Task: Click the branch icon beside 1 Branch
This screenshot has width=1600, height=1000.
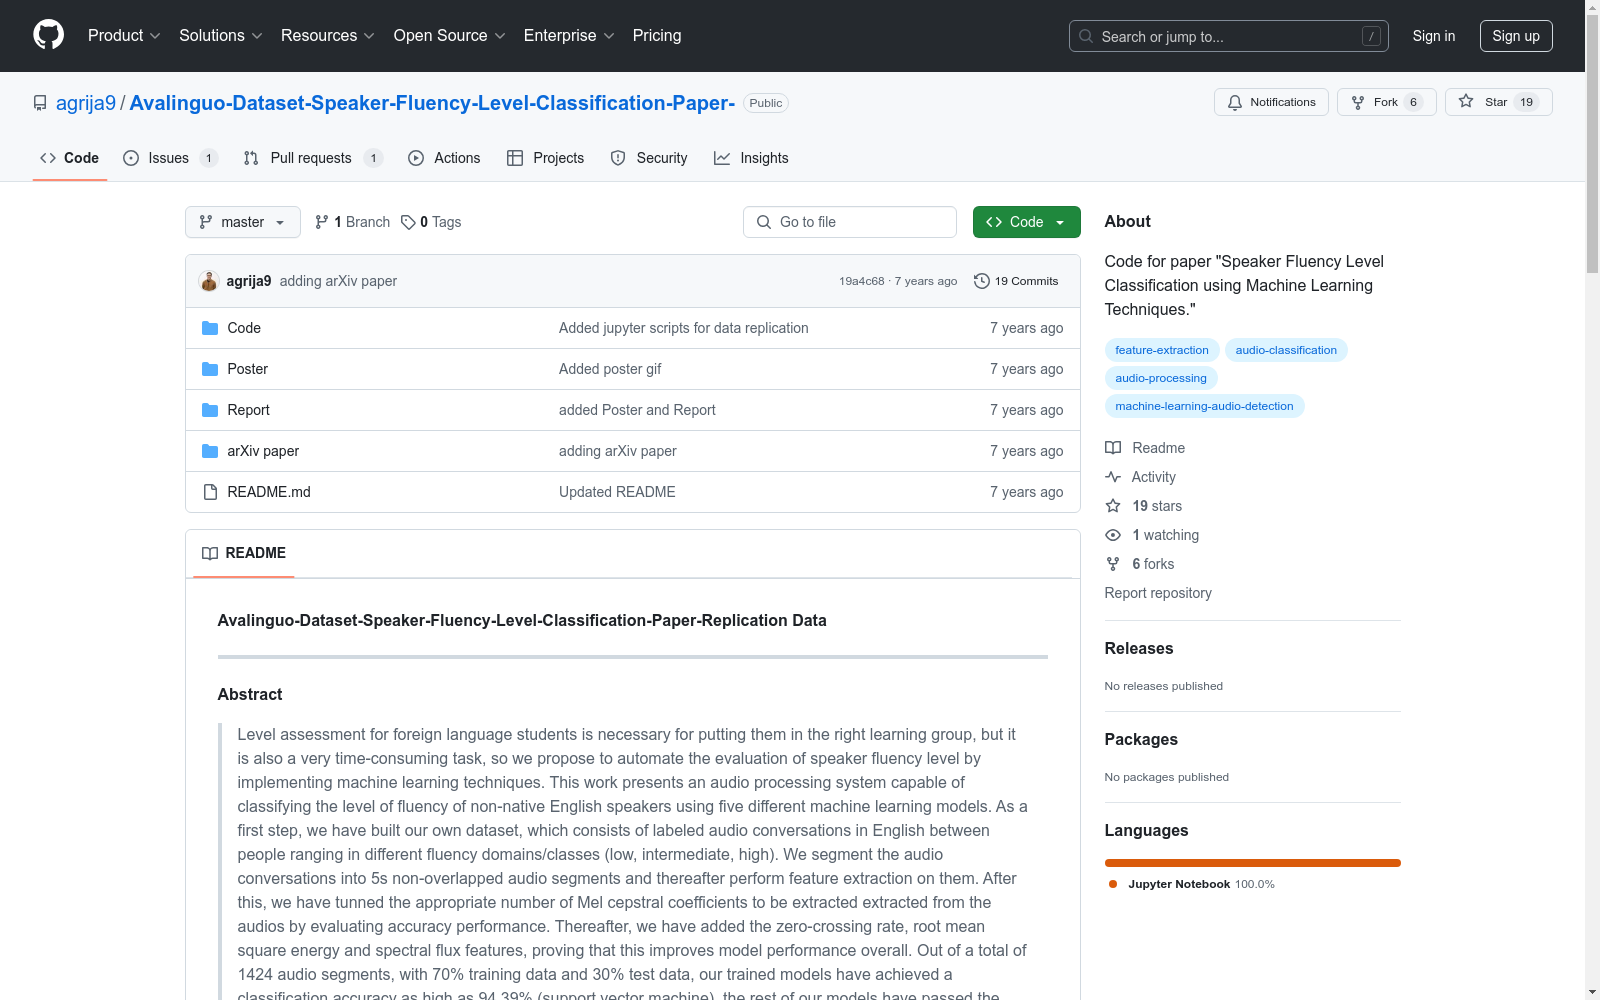Action: coord(322,222)
